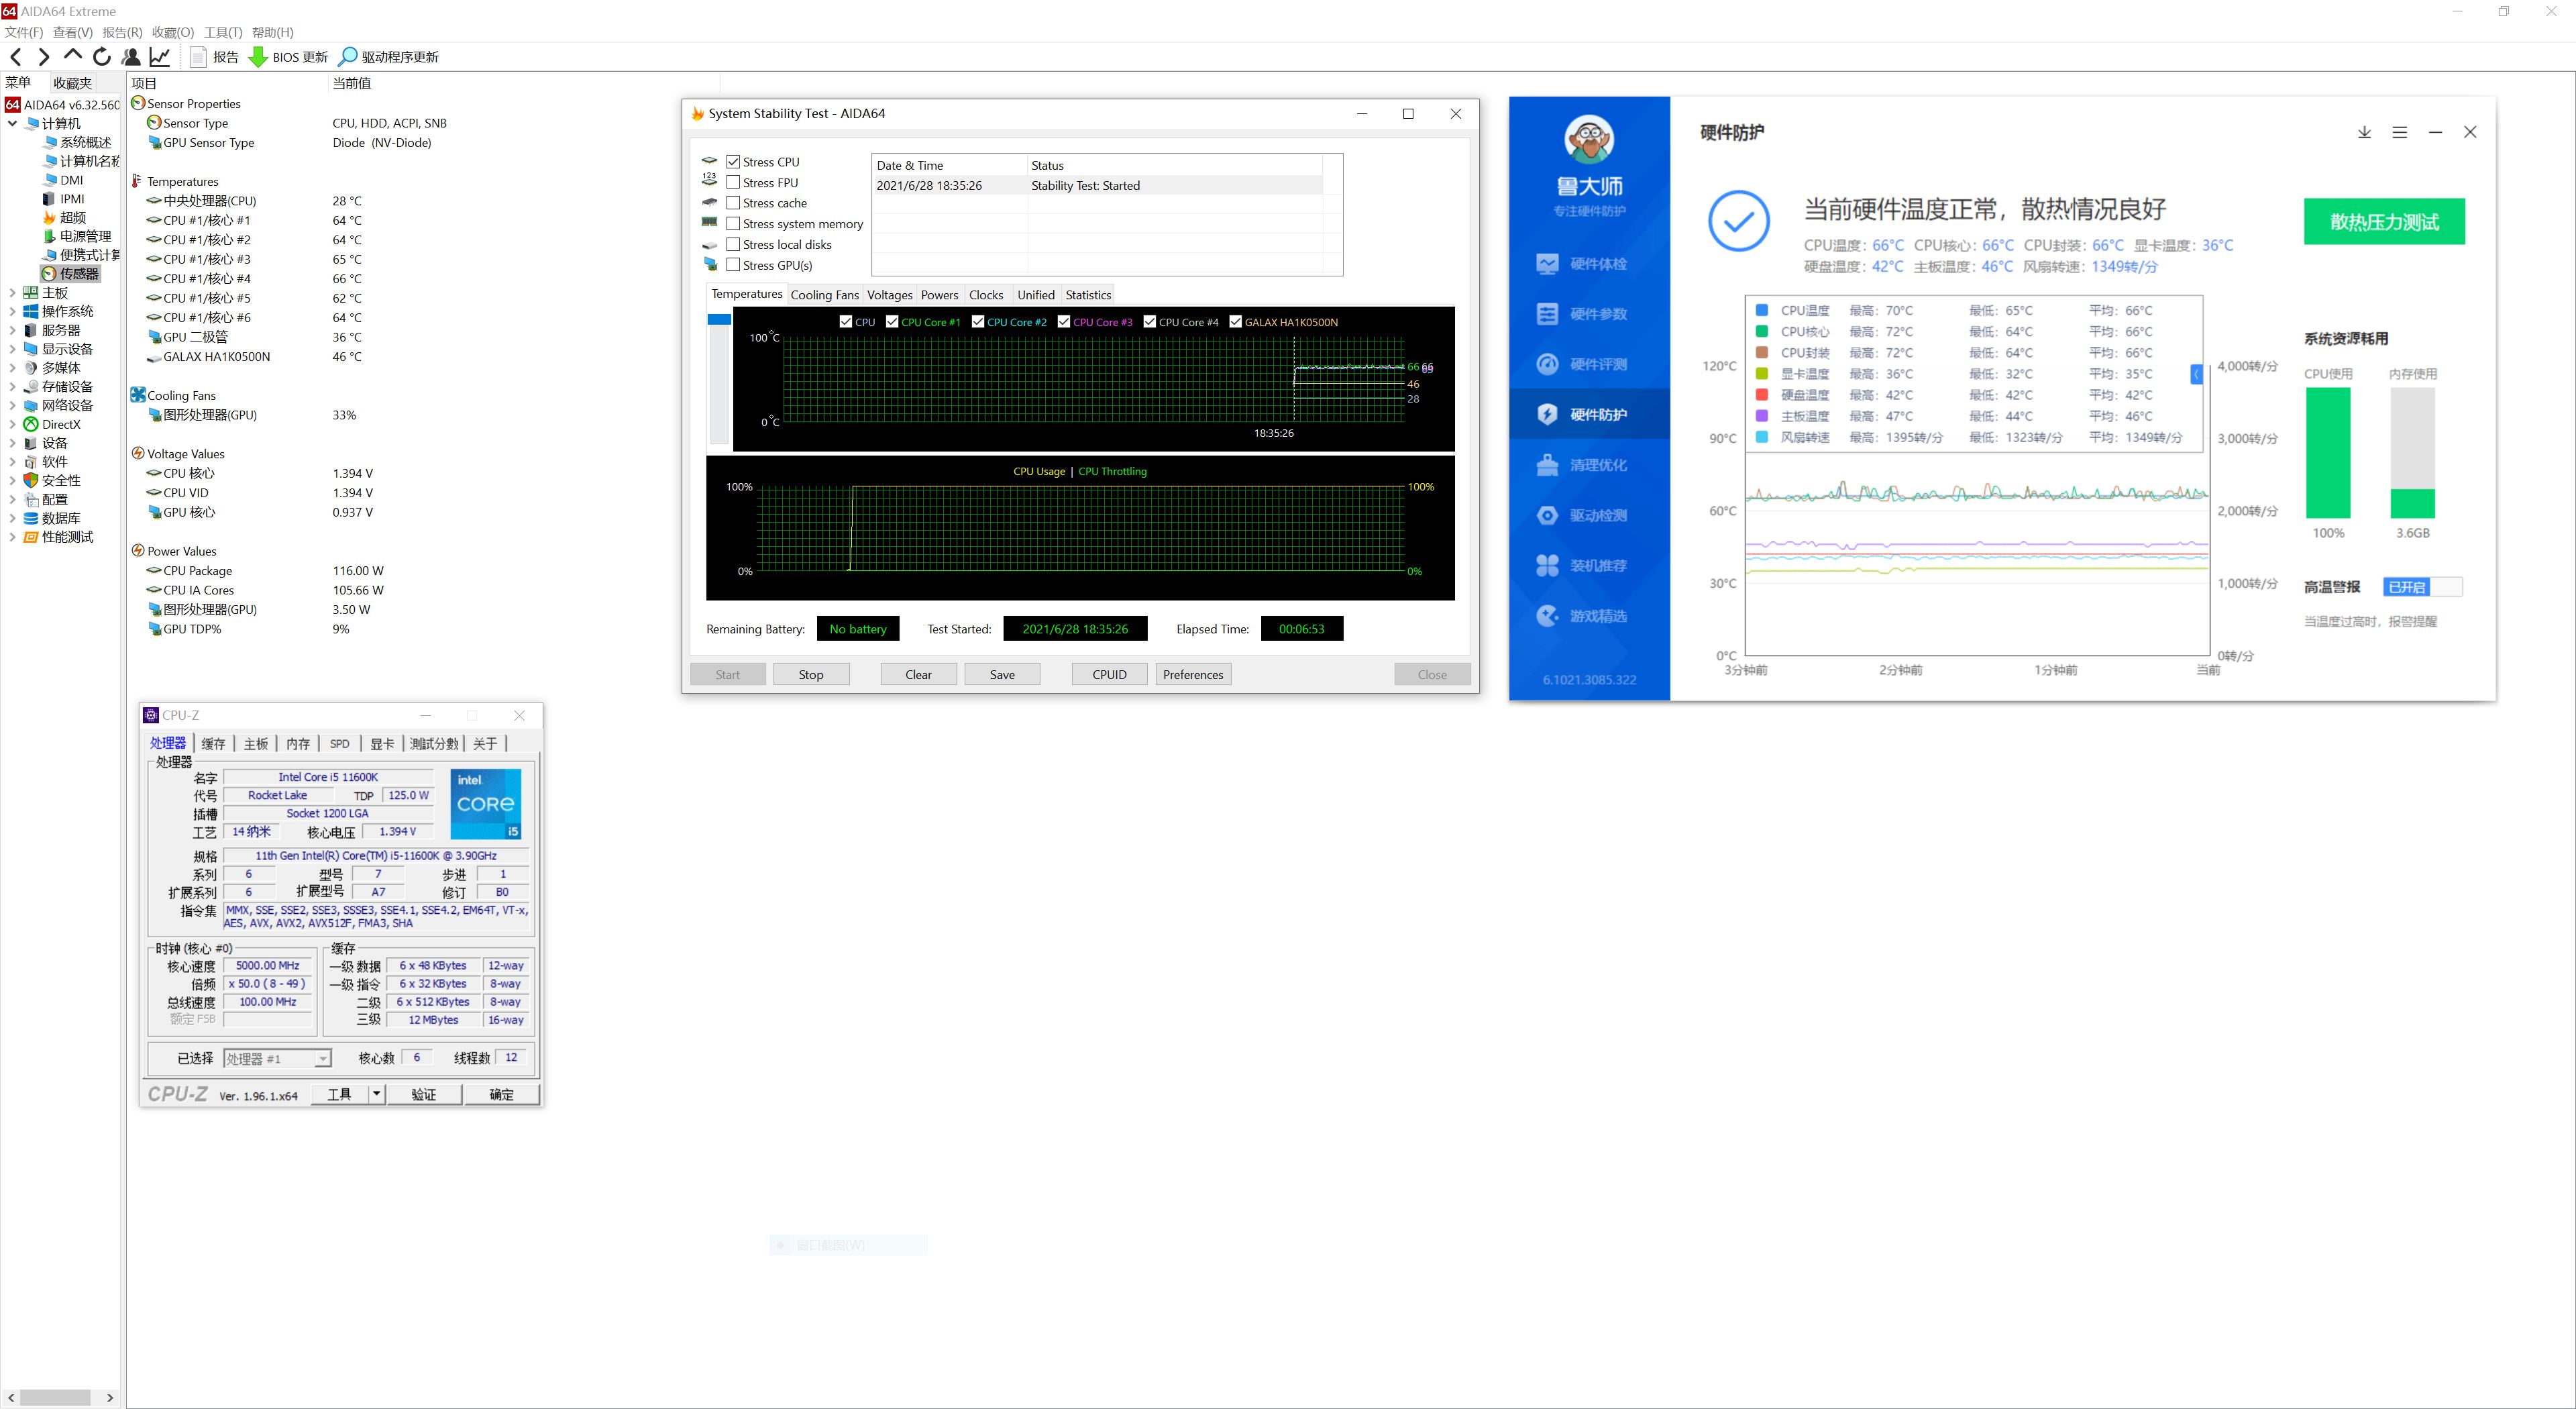Screen dimensions: 2576x1409
Task: Open driver update magnifier icon
Action: coord(347,57)
